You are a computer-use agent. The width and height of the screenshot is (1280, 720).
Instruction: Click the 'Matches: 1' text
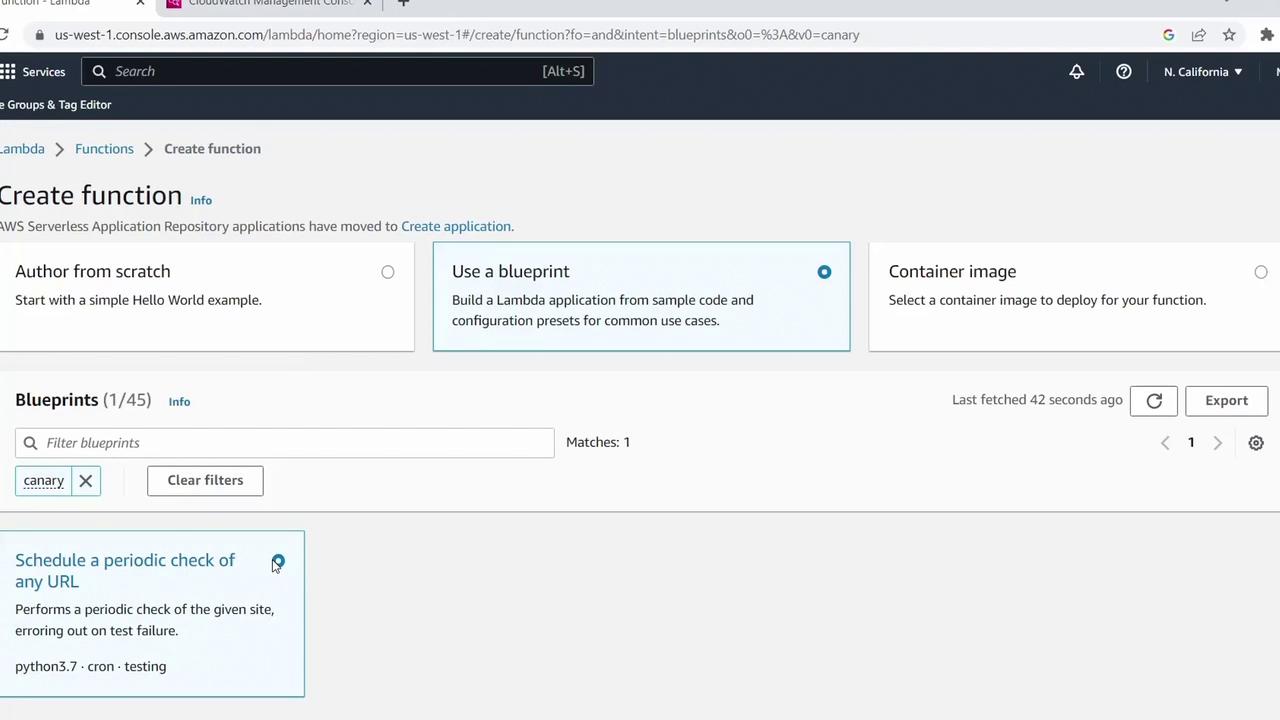(598, 443)
